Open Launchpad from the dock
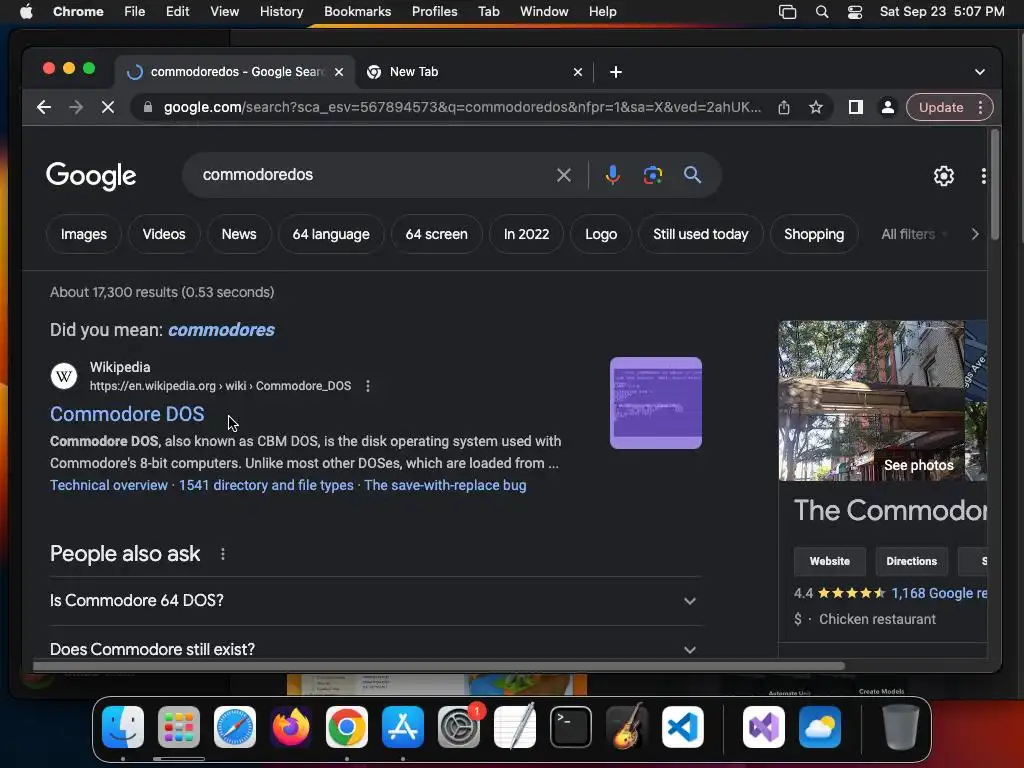The height and width of the screenshot is (768, 1024). pos(179,727)
